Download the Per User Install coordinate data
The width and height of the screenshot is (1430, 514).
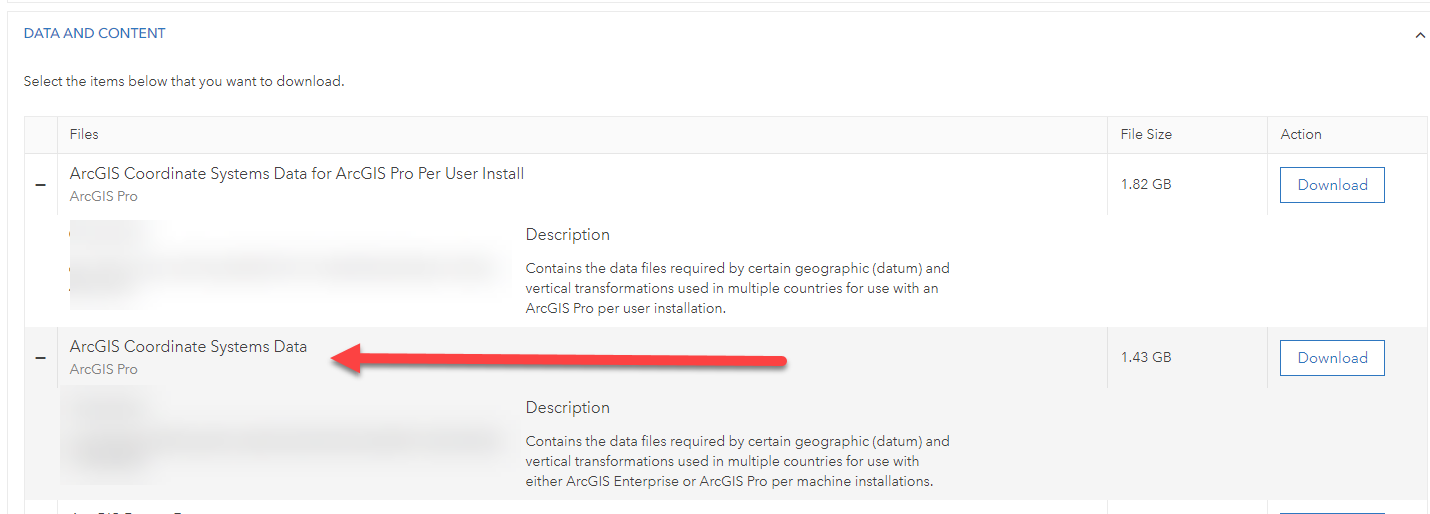(1332, 185)
